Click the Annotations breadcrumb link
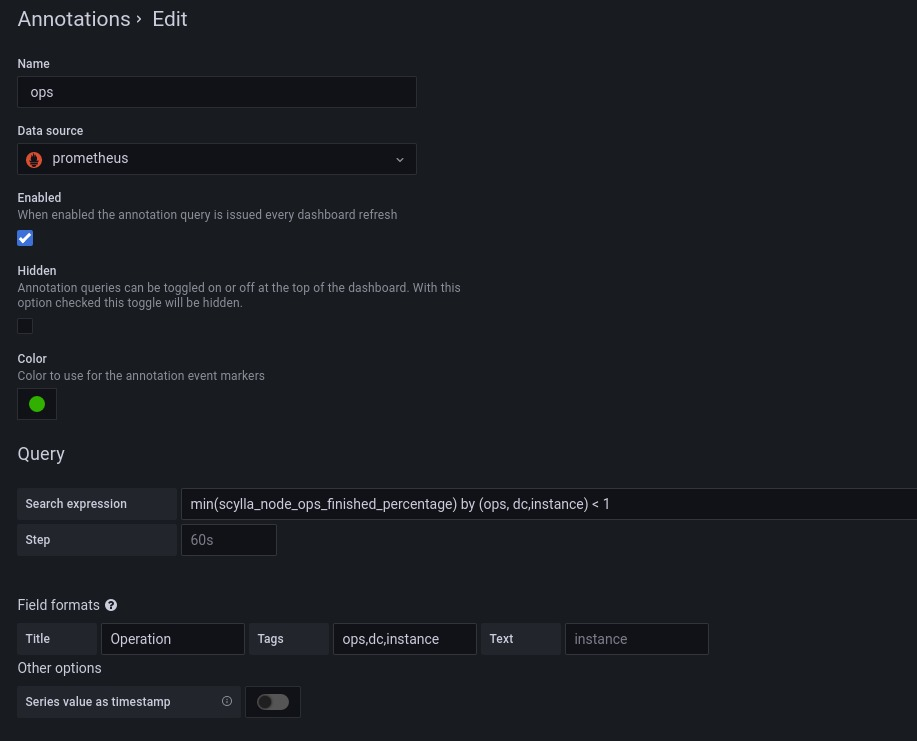Screen dimensions: 917x741 74,19
